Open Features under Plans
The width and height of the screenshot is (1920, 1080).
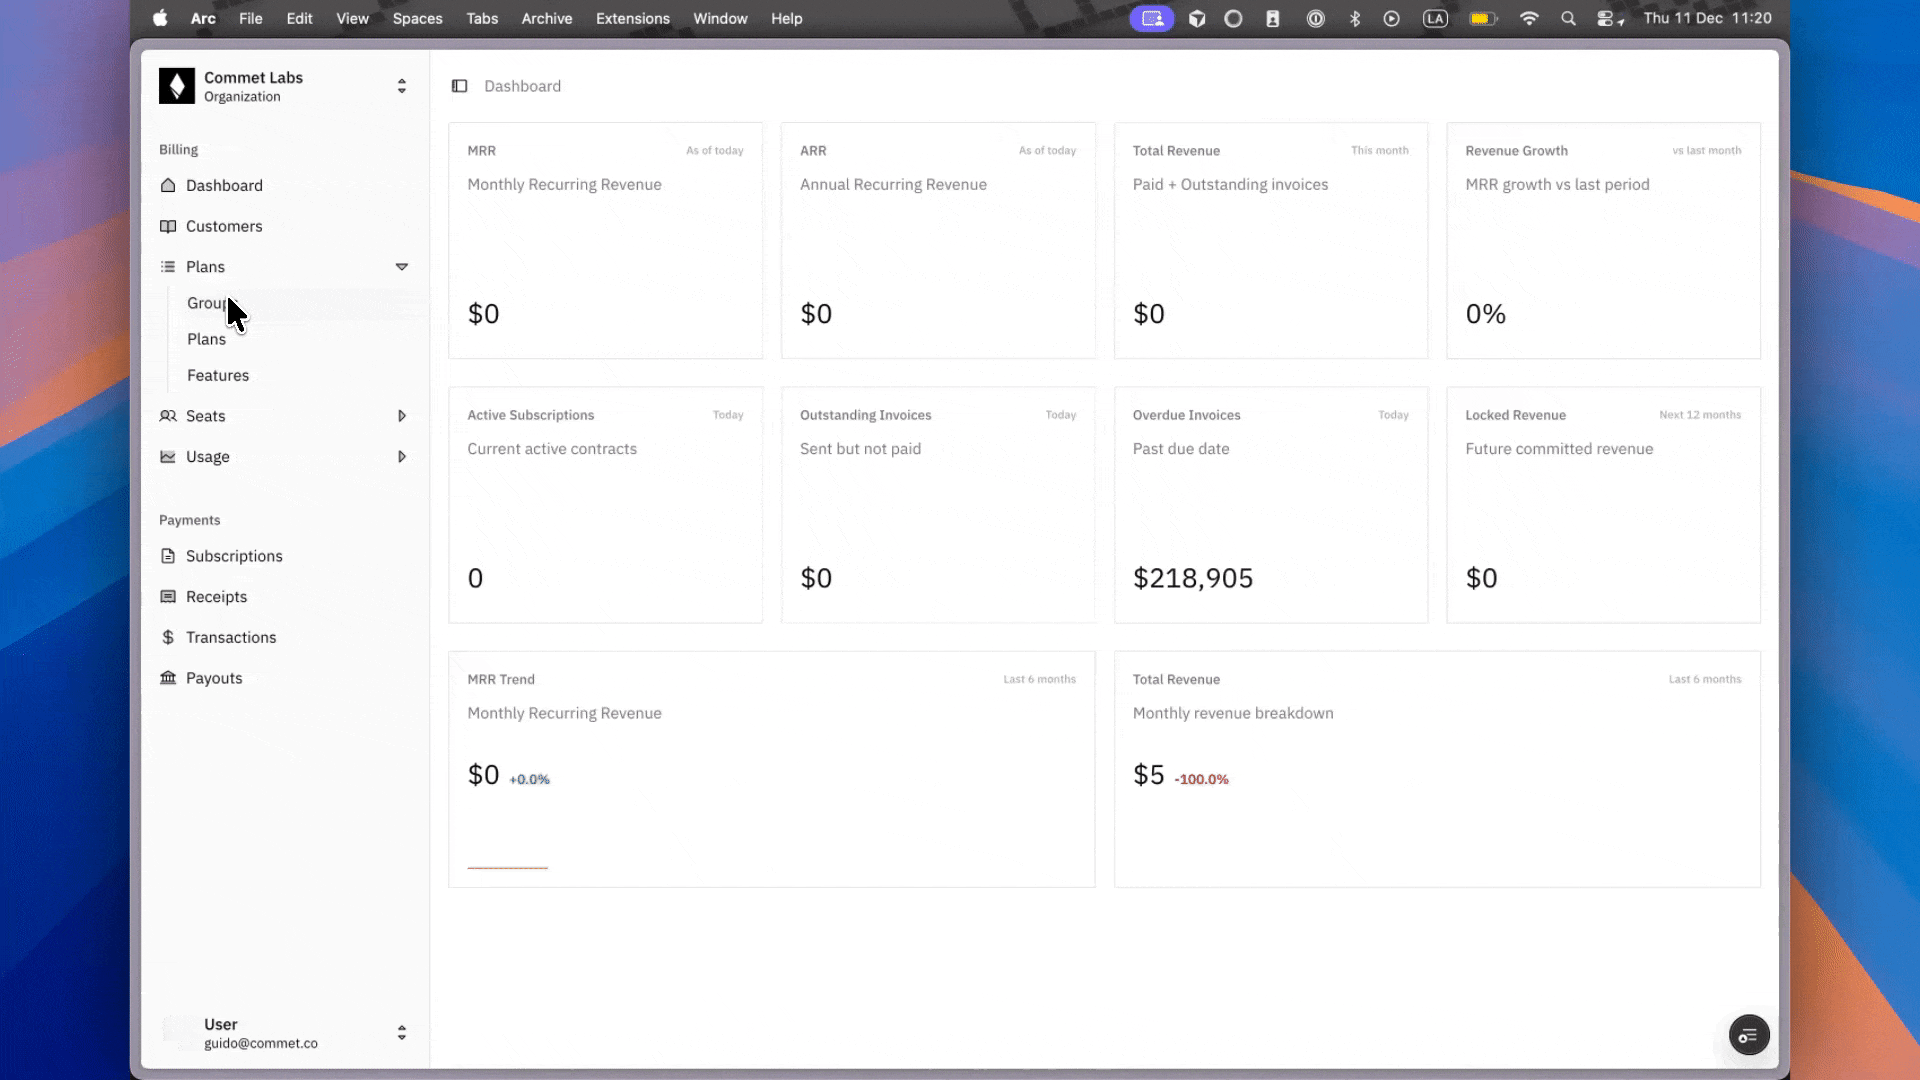(x=218, y=375)
